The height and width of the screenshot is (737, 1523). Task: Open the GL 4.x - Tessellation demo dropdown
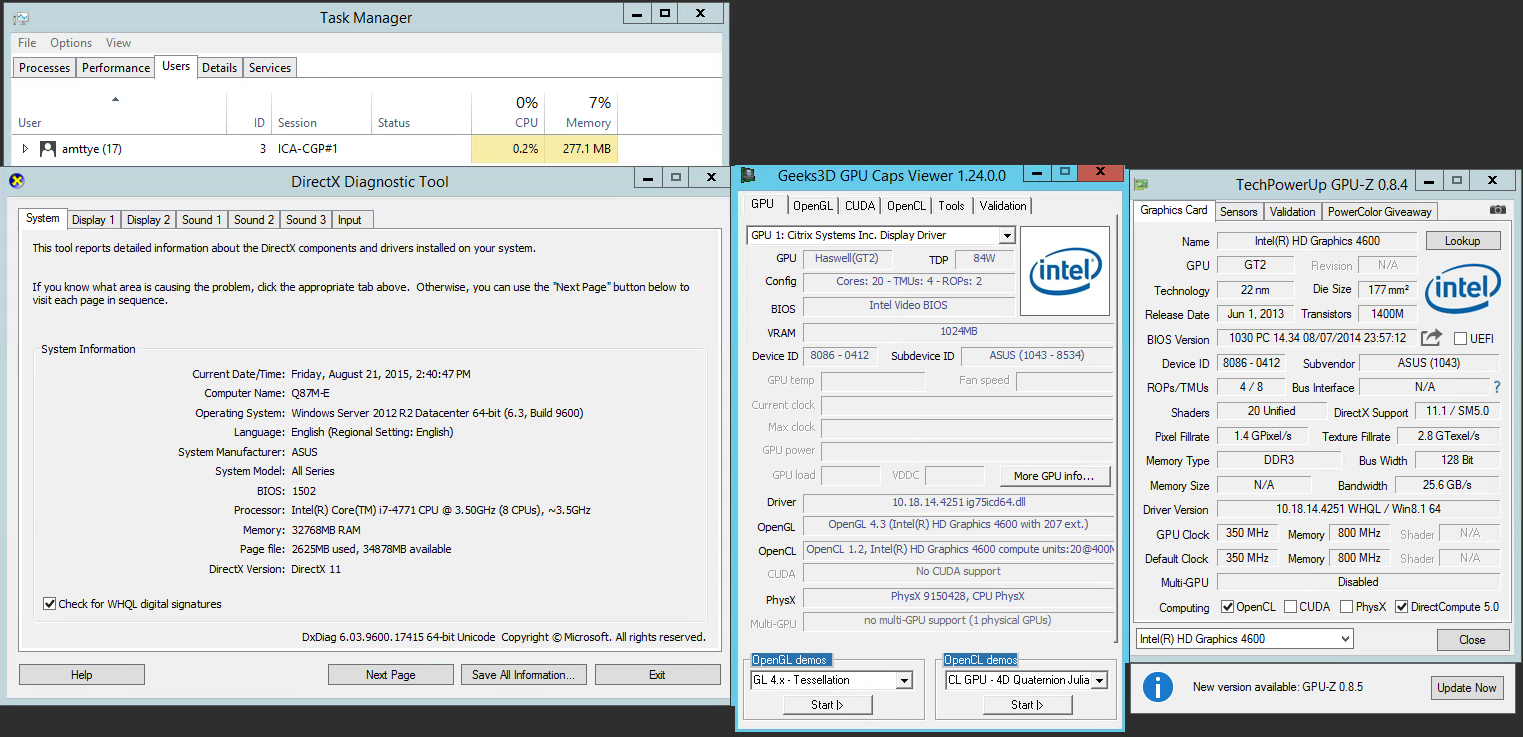904,681
